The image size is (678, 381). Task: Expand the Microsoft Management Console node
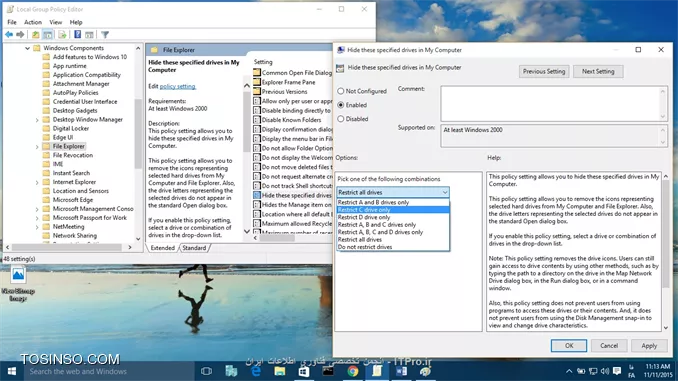point(37,209)
